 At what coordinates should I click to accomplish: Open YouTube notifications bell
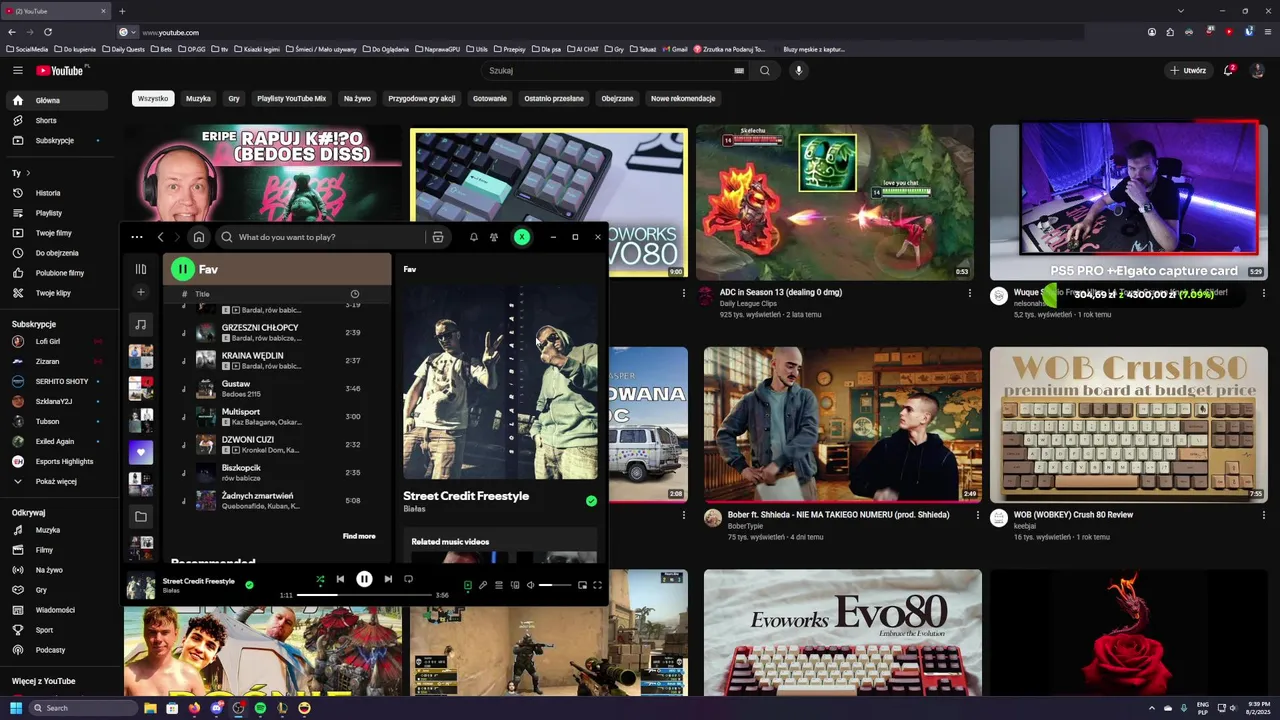[1229, 70]
